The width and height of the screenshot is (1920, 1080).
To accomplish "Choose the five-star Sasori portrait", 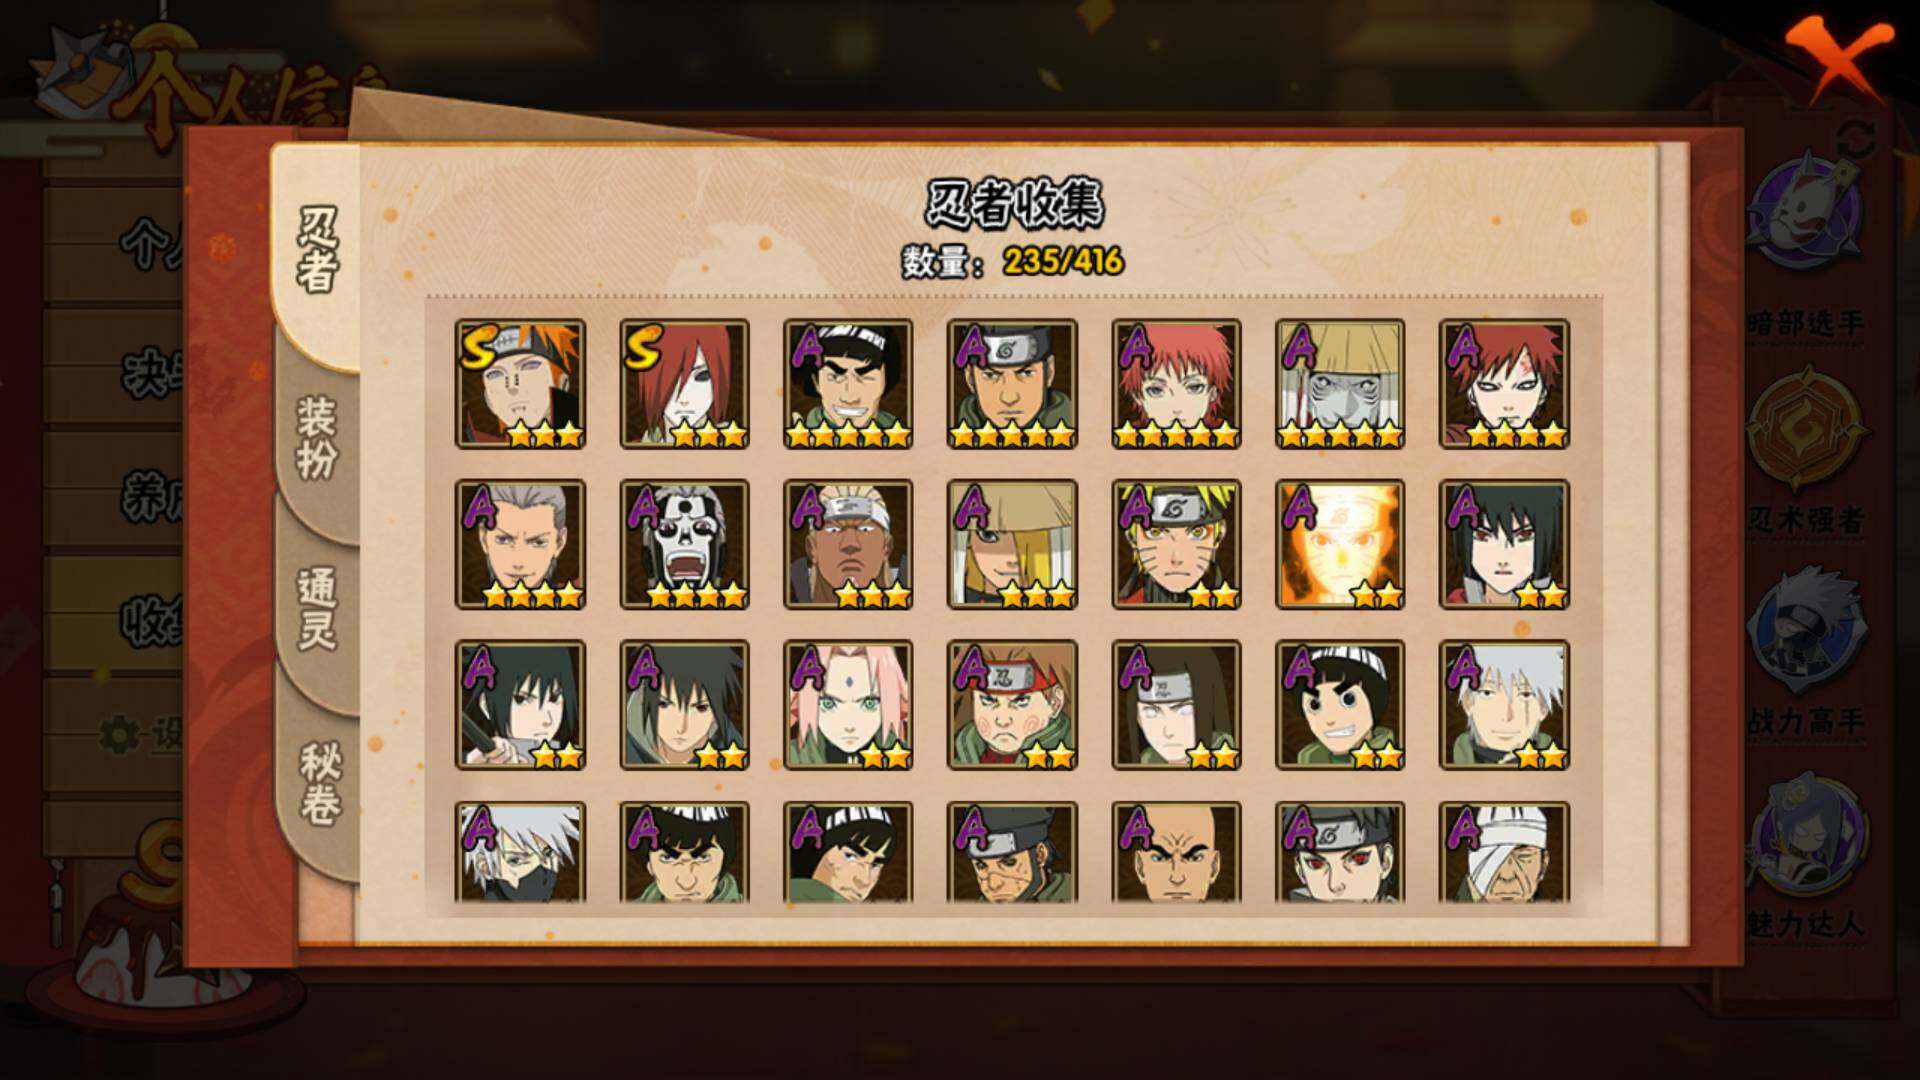I will tap(1176, 384).
